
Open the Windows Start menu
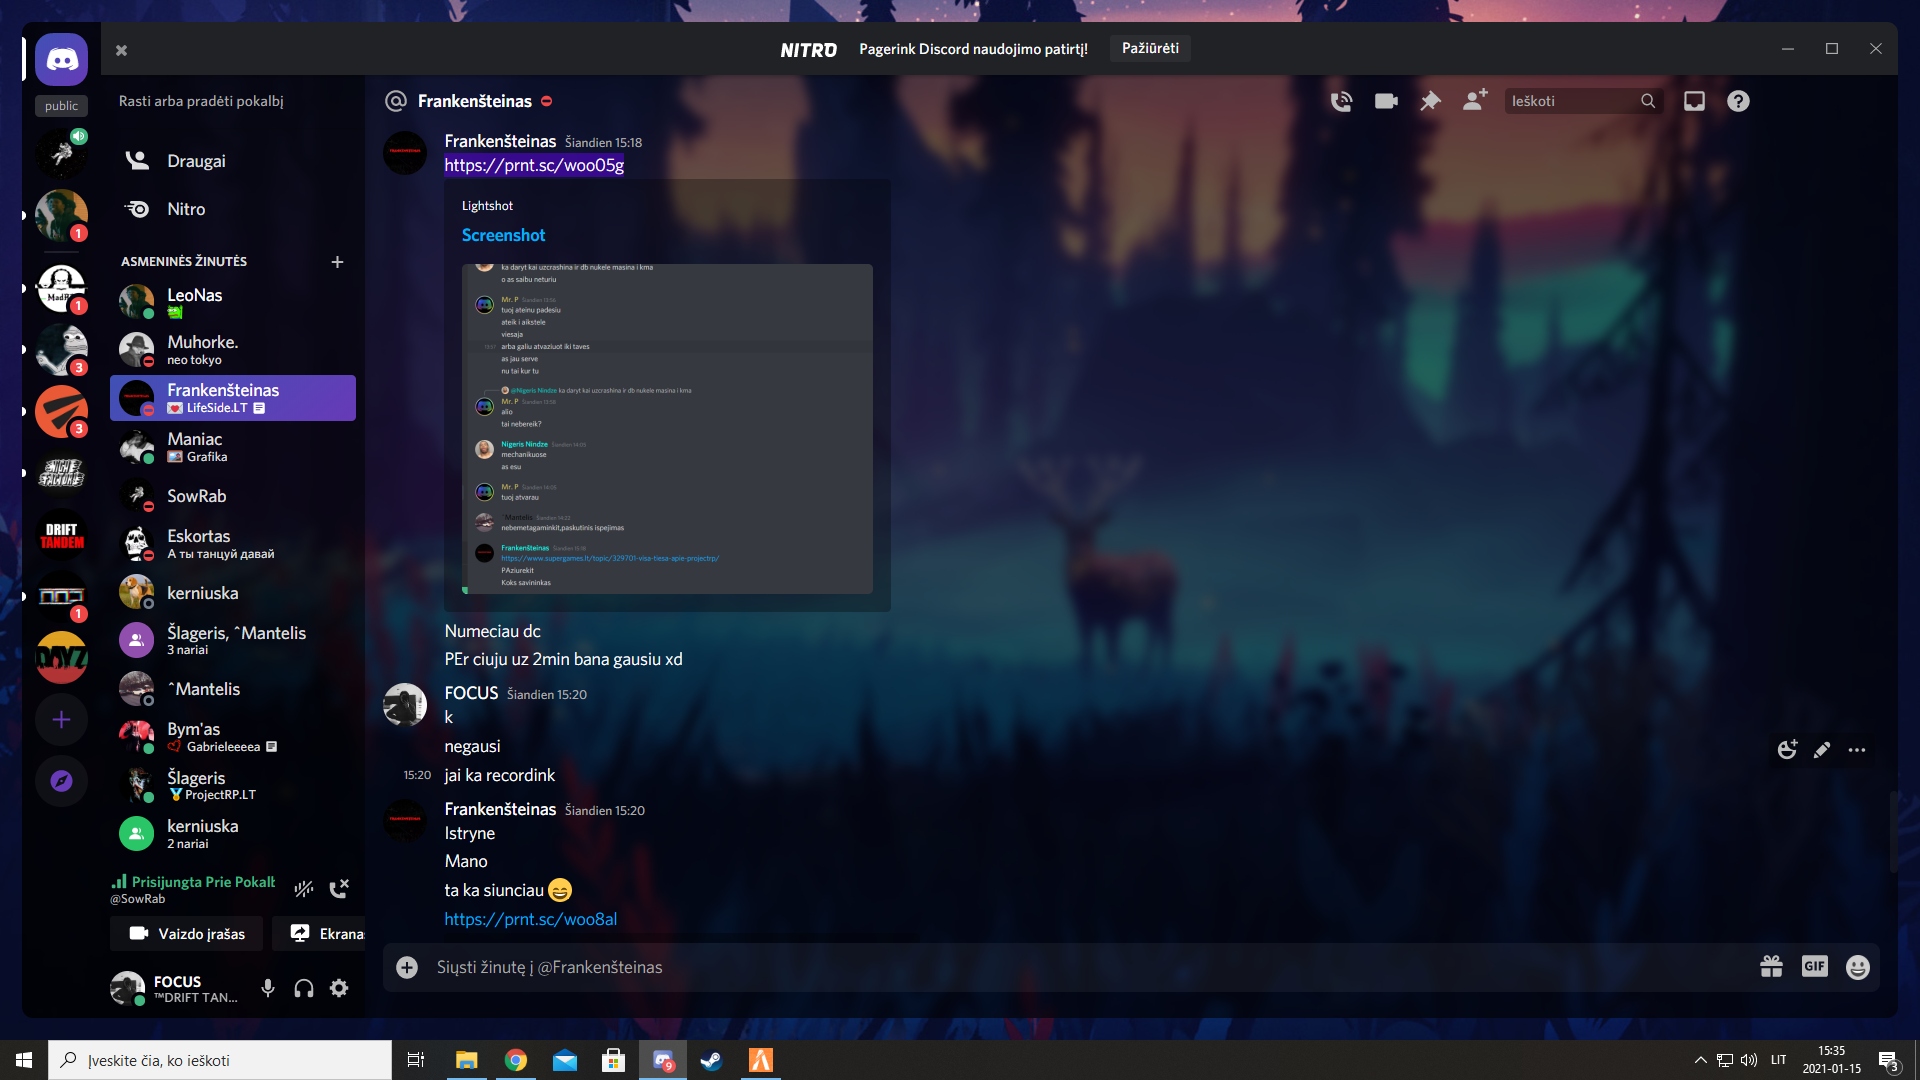24,1060
